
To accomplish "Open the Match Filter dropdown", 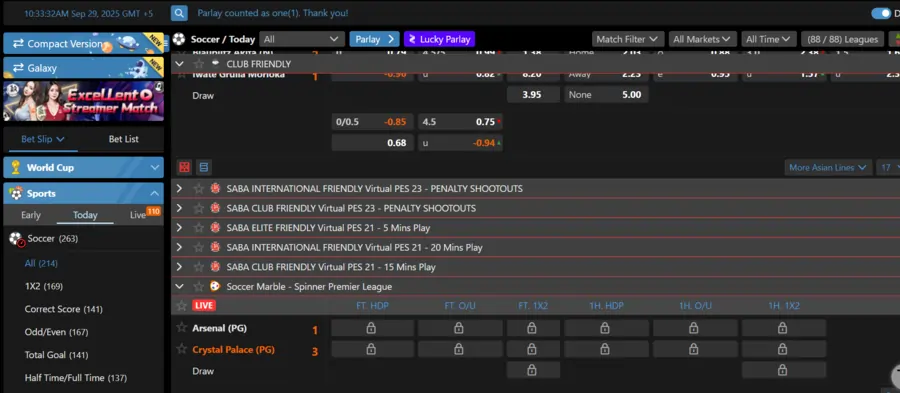I will [x=628, y=39].
